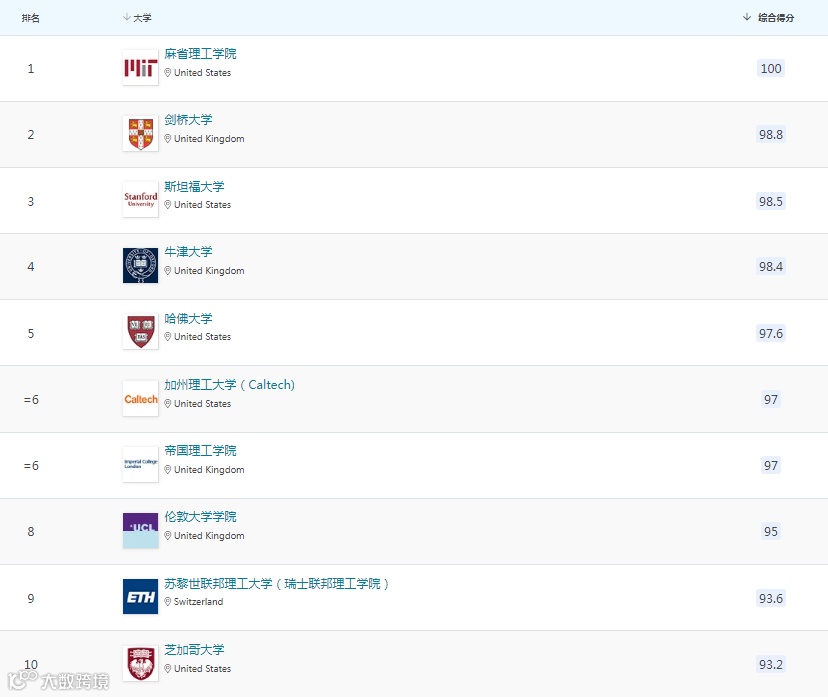Click United States under 斯坦福大学
828x697 pixels.
click(x=202, y=205)
